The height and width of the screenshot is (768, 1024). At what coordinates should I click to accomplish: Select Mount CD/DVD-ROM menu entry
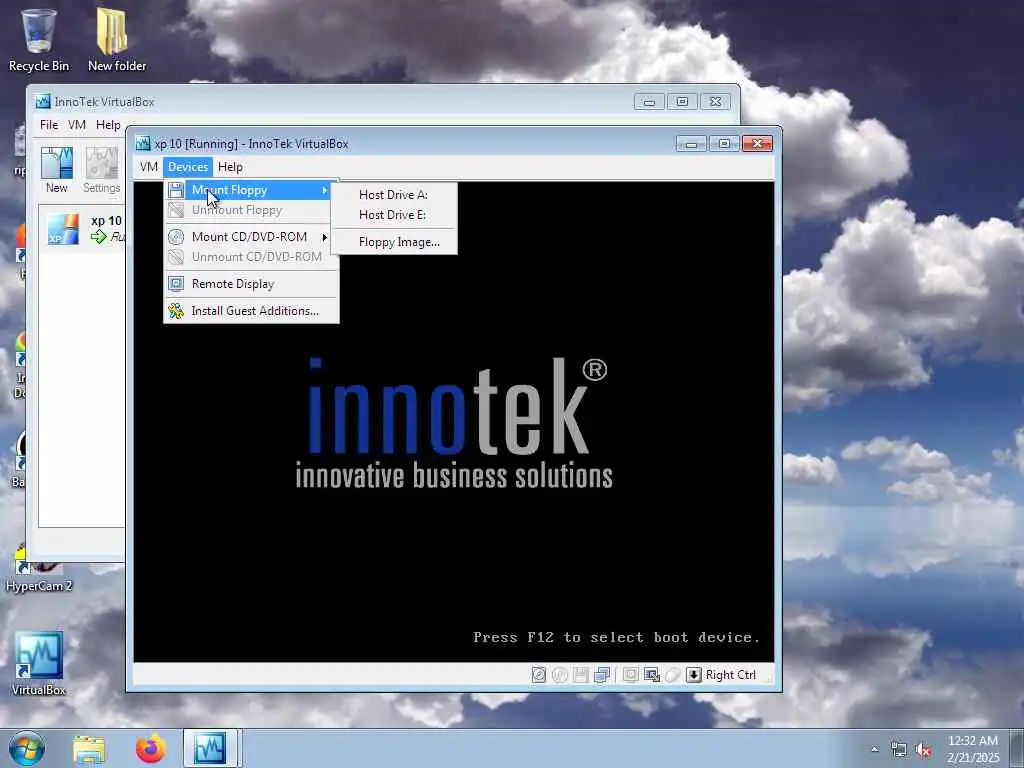251,236
